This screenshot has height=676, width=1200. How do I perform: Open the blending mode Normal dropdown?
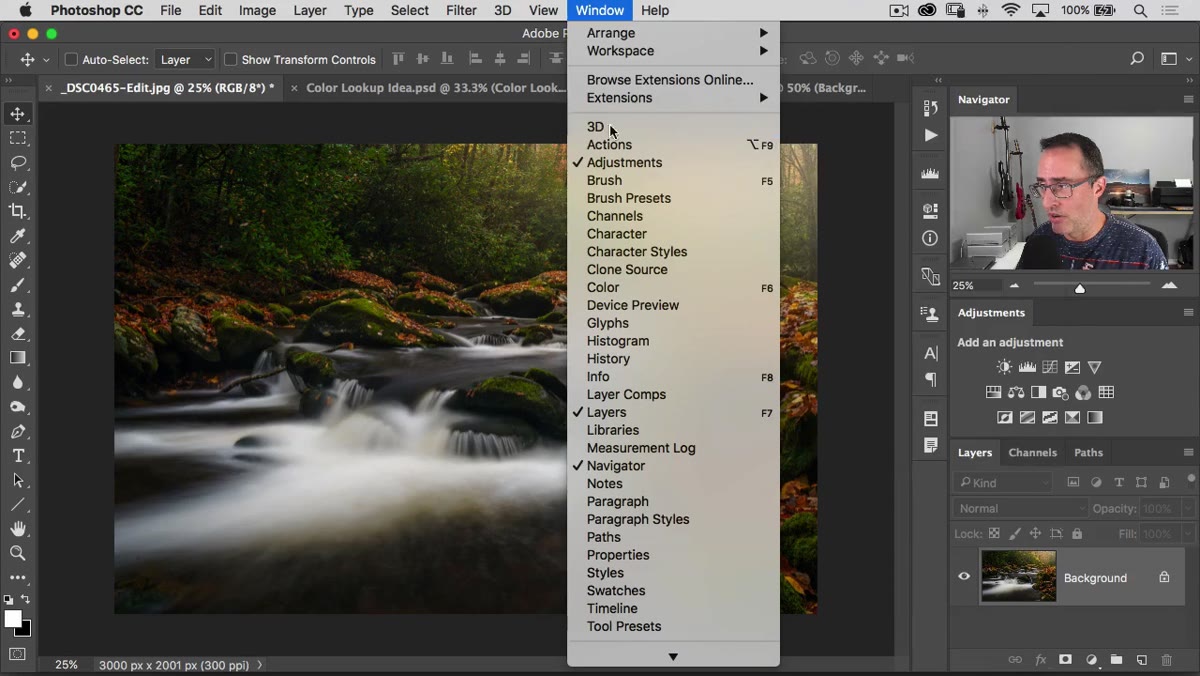pyautogui.click(x=1021, y=508)
